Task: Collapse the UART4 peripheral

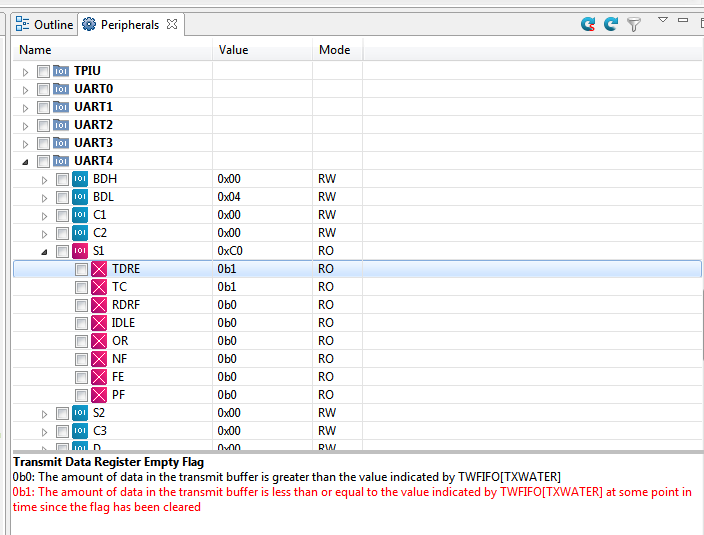Action: click(x=26, y=162)
